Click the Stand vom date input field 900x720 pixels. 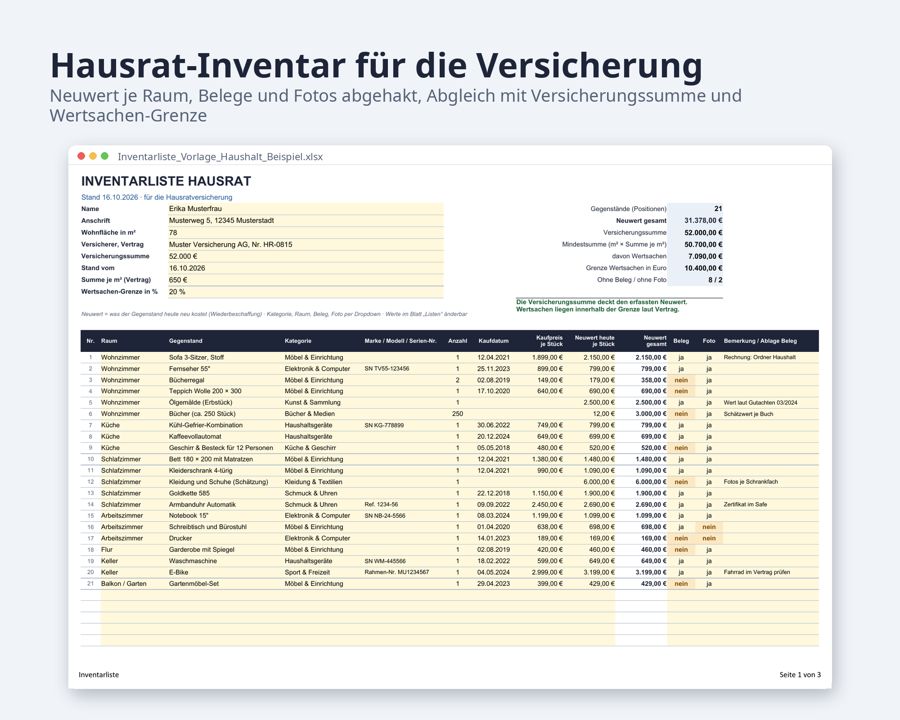(x=305, y=268)
